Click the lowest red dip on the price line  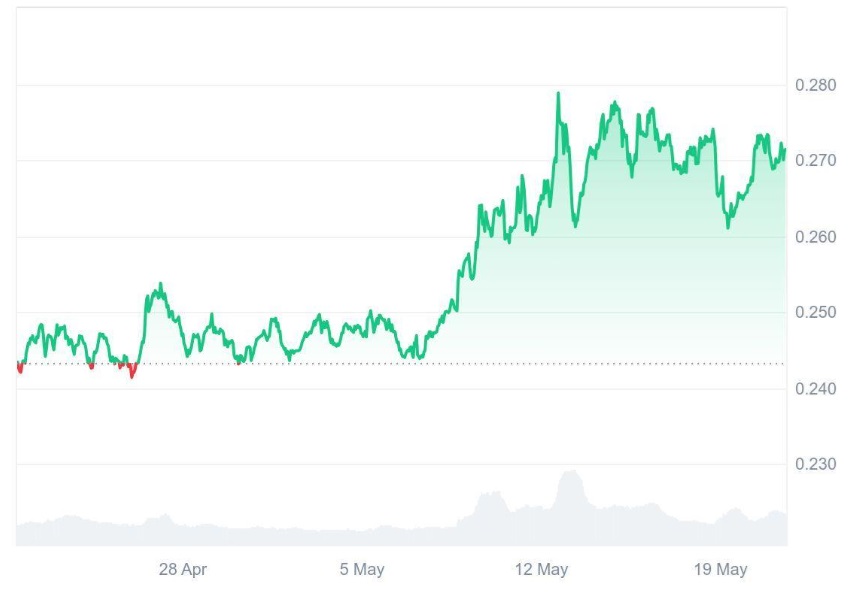tap(132, 376)
